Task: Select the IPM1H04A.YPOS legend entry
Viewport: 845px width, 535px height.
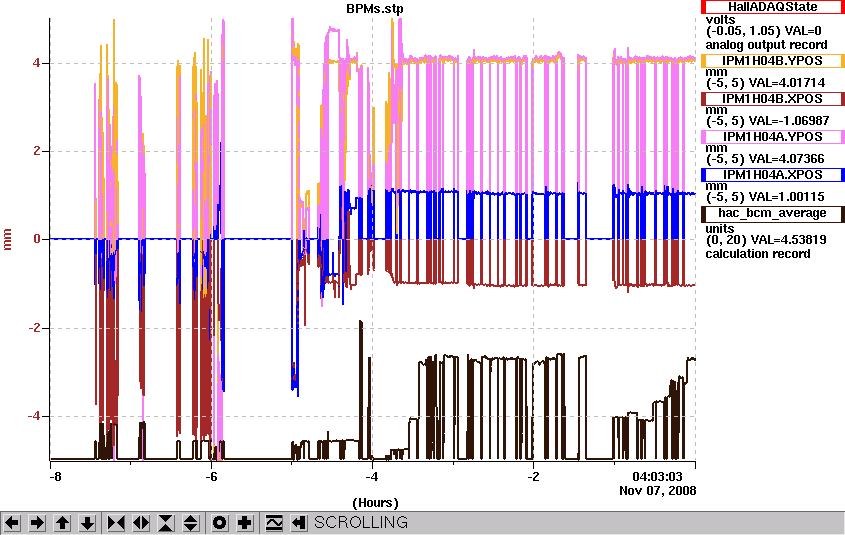Action: click(772, 137)
